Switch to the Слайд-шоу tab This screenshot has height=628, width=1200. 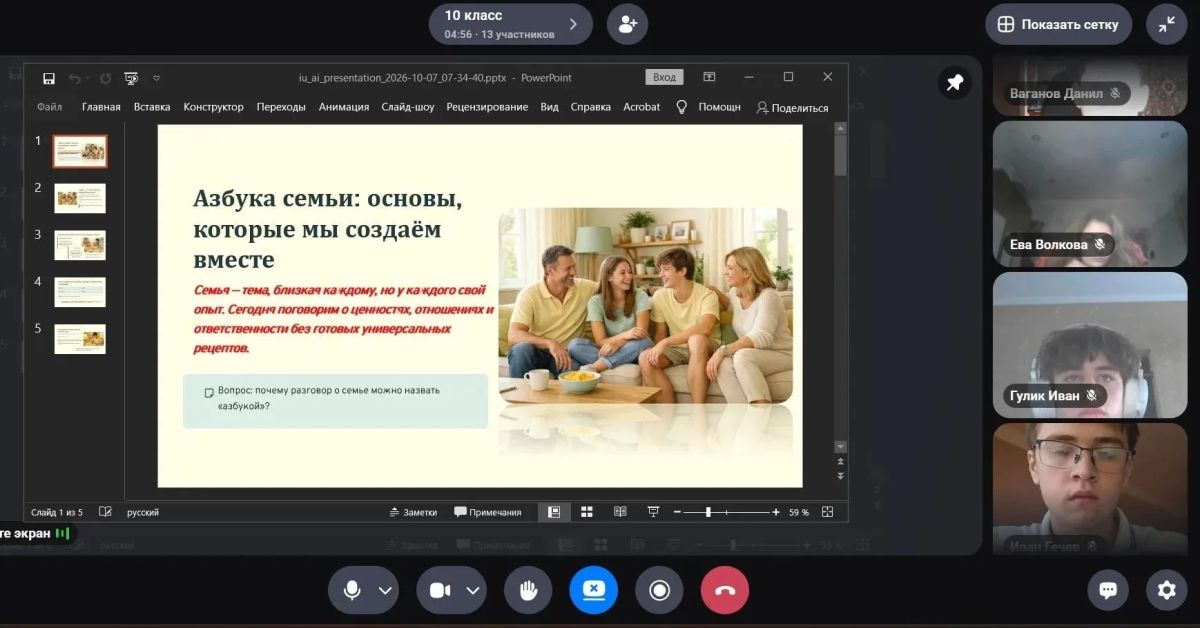click(x=408, y=107)
